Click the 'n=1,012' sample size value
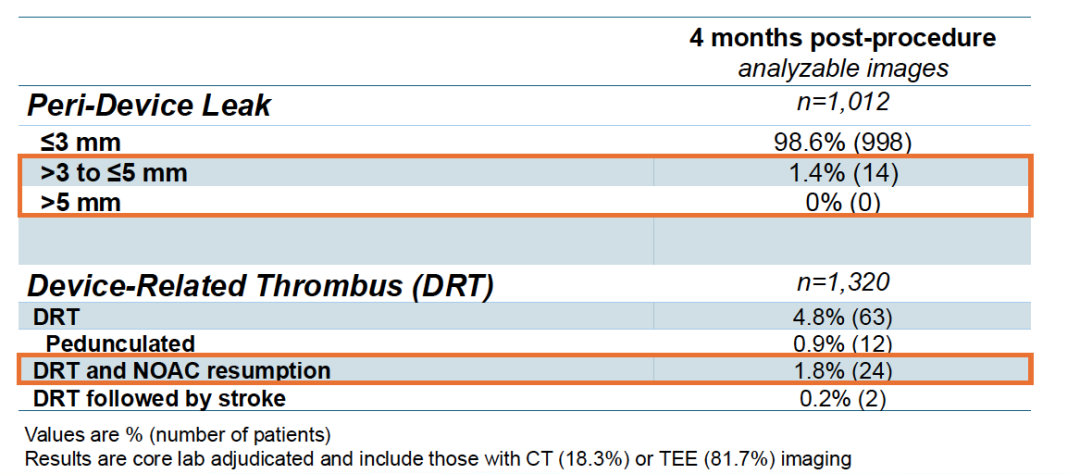Screen dimensions: 1080x474 point(842,103)
